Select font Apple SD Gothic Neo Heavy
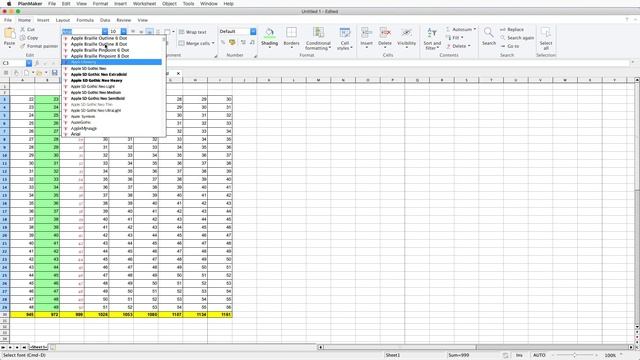The image size is (640, 360). click(112, 80)
